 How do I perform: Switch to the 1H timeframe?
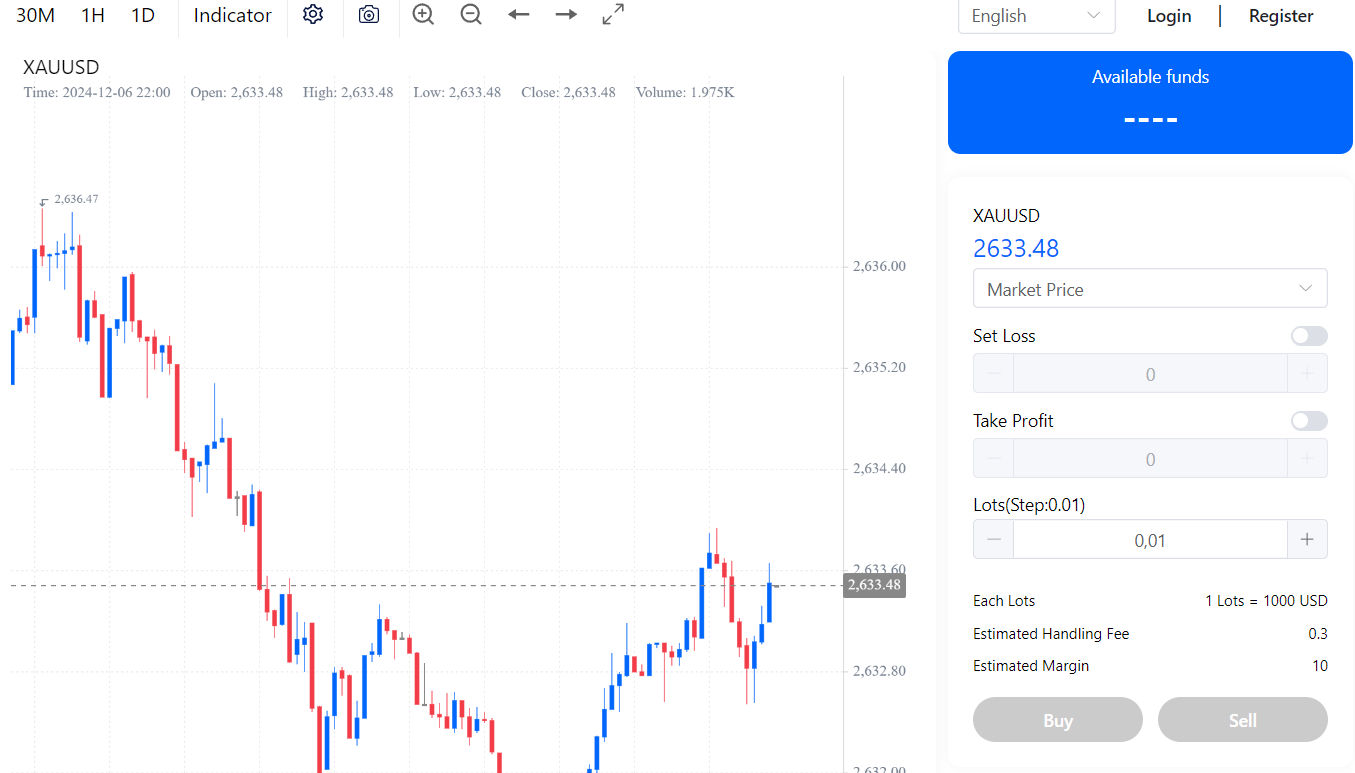(93, 15)
